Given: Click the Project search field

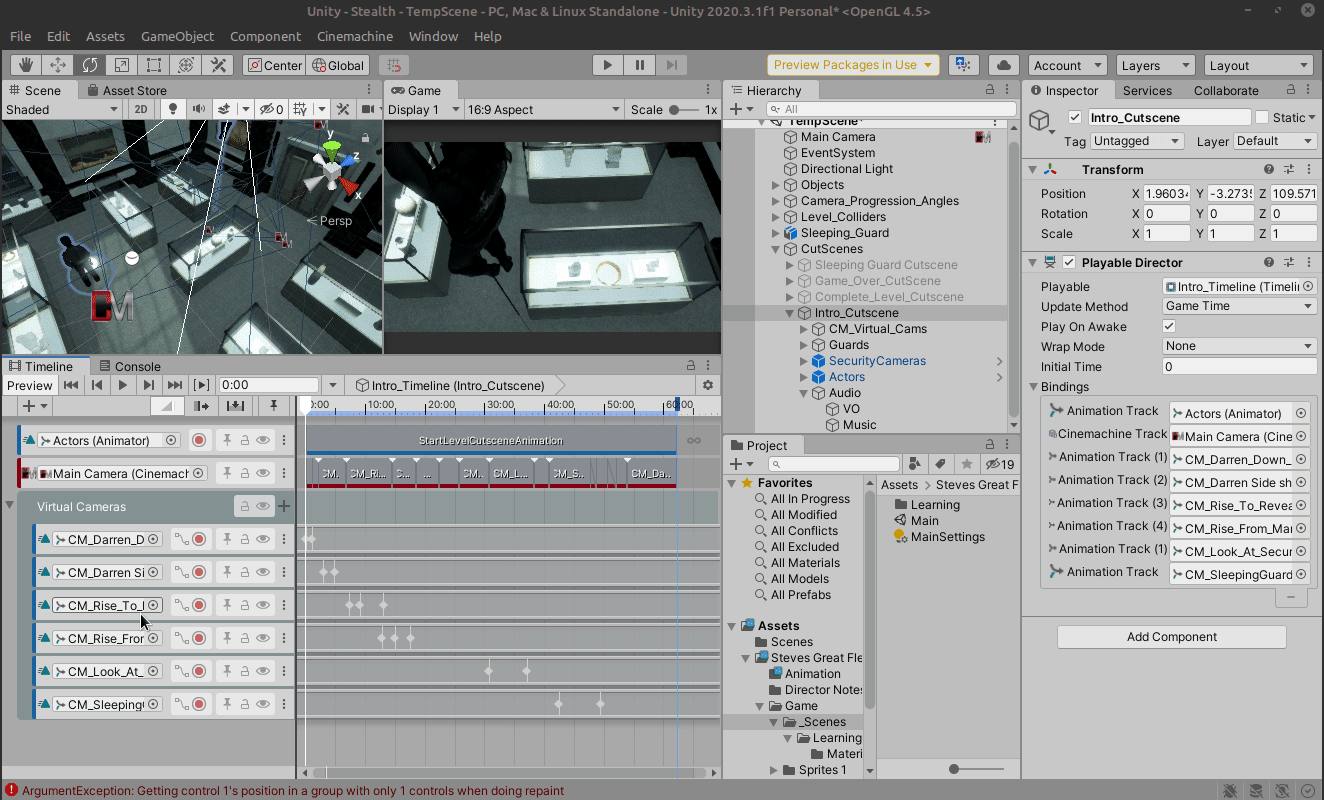Looking at the screenshot, I should tap(832, 464).
